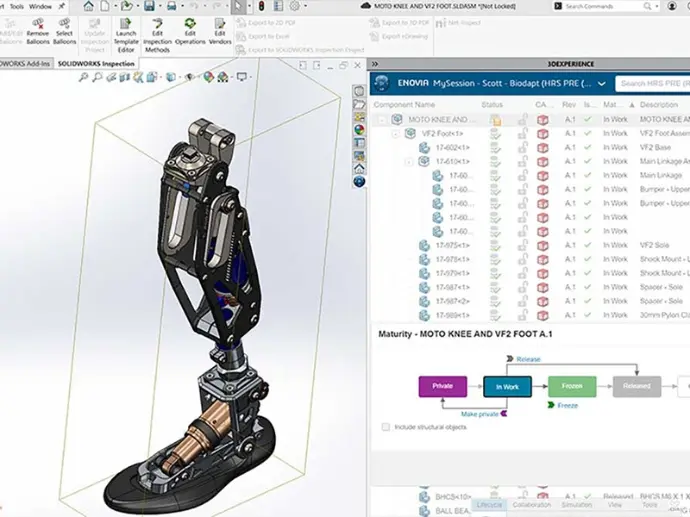Click the Rebuild traffic light icon

pyautogui.click(x=261, y=6)
